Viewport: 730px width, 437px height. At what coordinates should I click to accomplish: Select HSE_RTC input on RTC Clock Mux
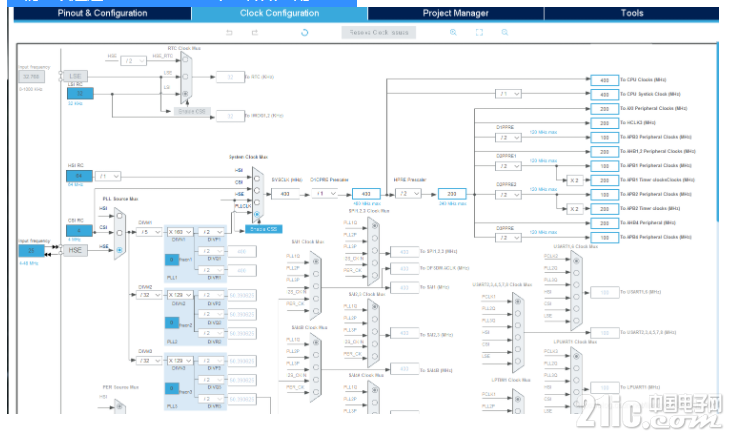(185, 60)
